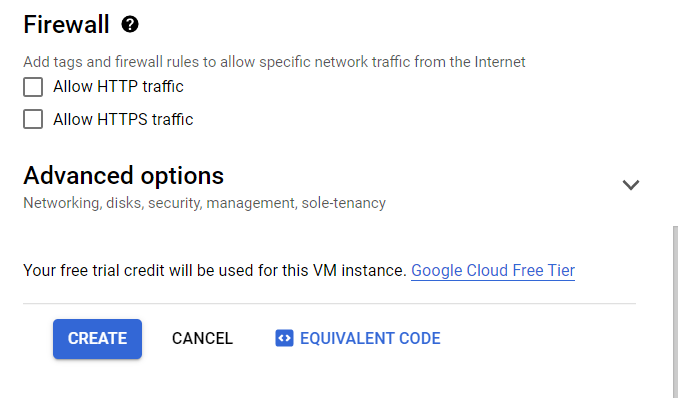The image size is (678, 398).
Task: Enable the Allow HTTP traffic checkbox
Action: click(33, 87)
